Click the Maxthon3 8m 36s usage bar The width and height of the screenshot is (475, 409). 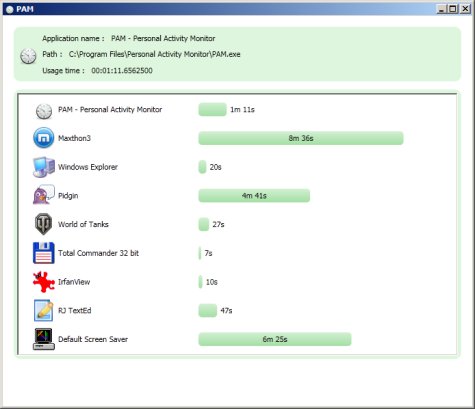301,138
